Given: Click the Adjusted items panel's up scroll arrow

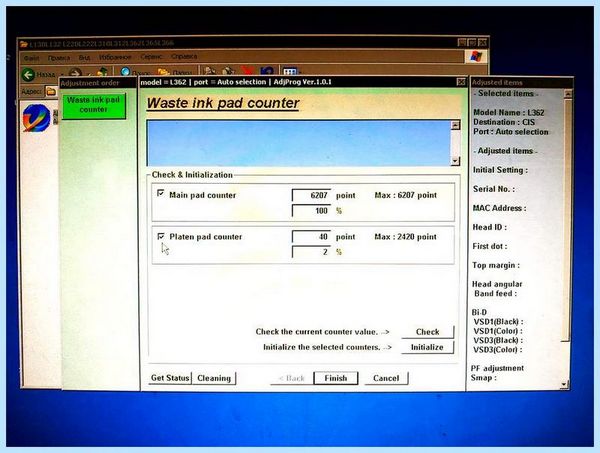Looking at the screenshot, I should (568, 93).
